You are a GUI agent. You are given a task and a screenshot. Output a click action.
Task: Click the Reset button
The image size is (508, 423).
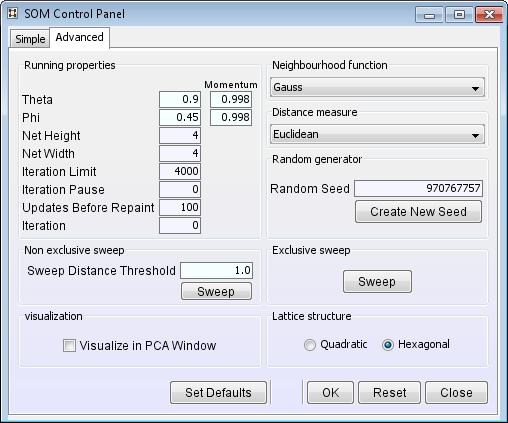click(x=389, y=392)
